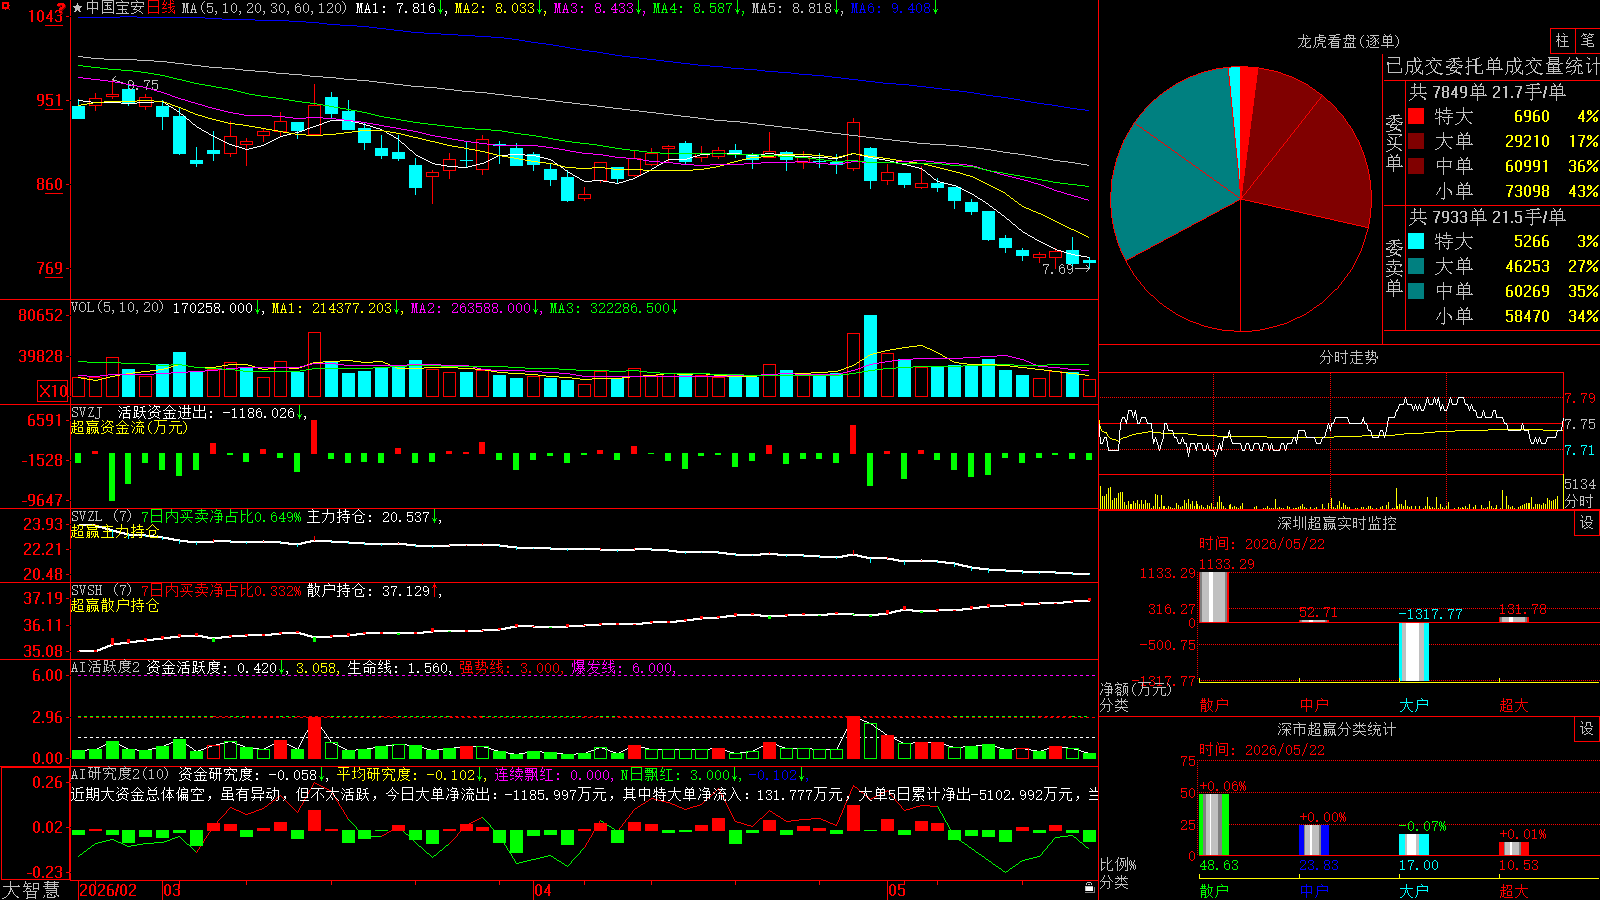The image size is (1600, 900).
Task: Click the 7.79 price label on the 分时走势 axis
Action: tap(1580, 398)
